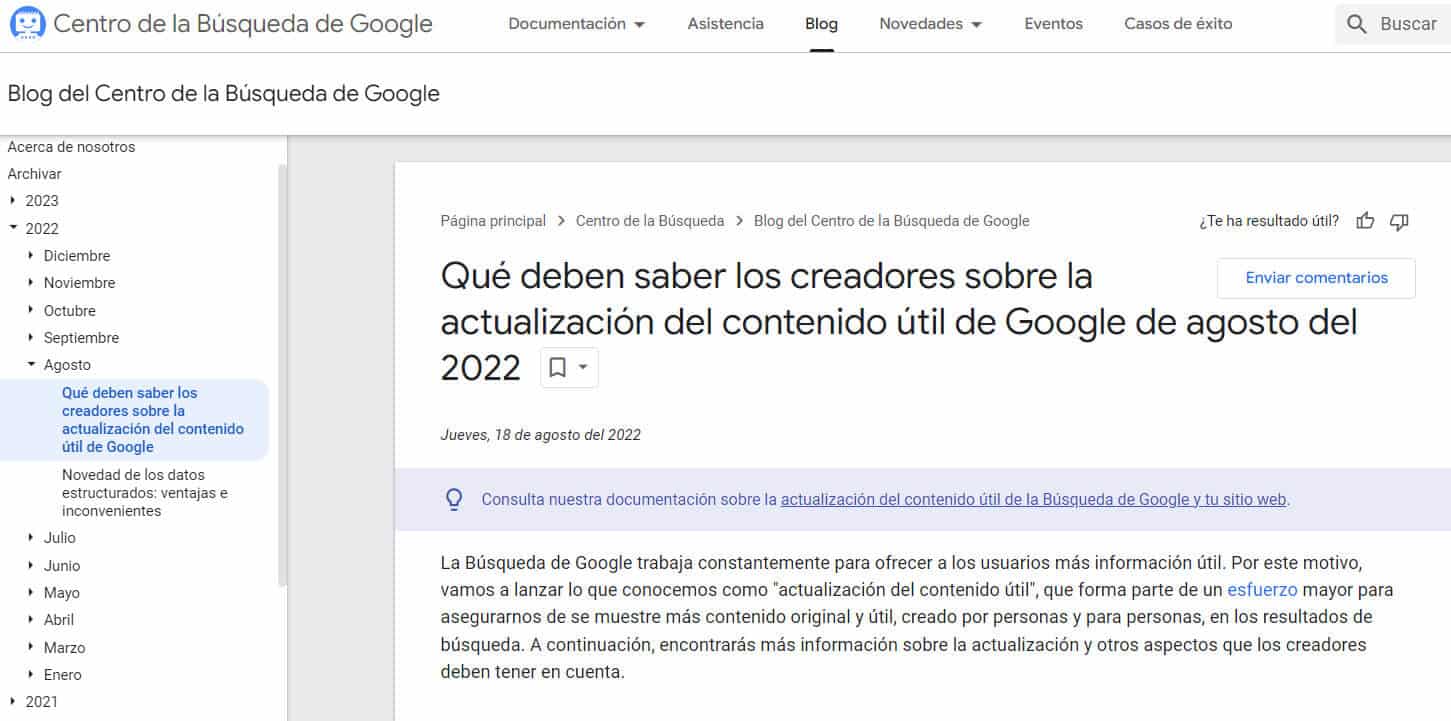Go to Página principal breadcrumb

(493, 221)
